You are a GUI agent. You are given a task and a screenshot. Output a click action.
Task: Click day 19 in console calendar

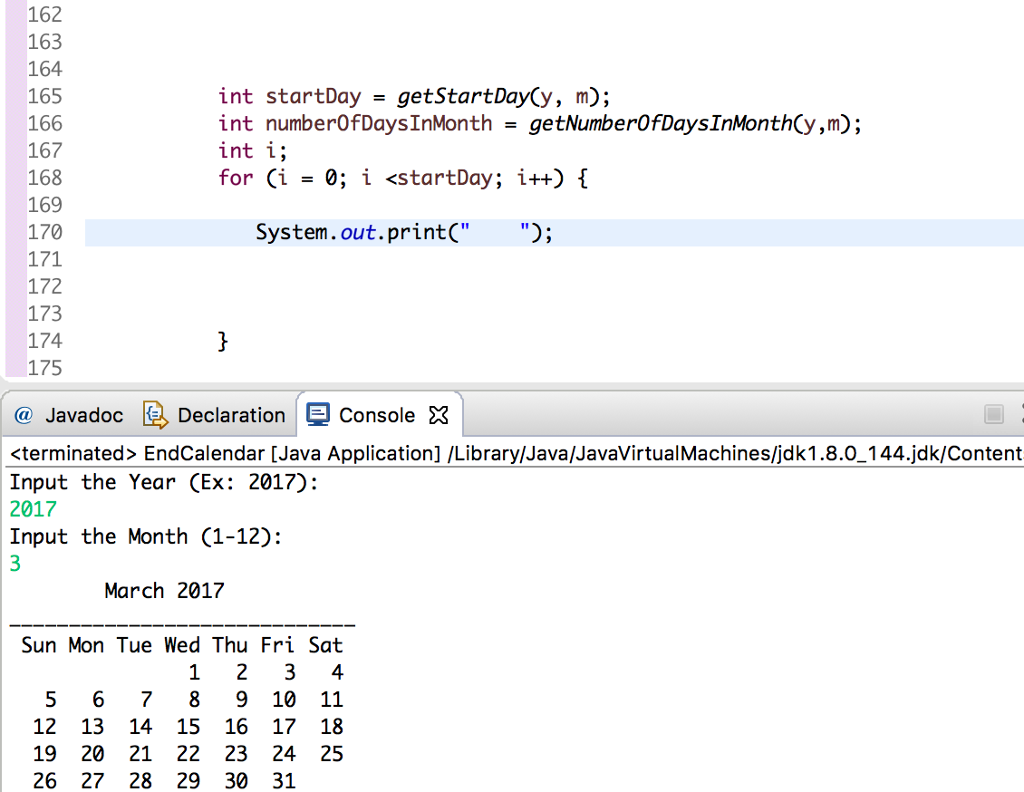tap(45, 754)
